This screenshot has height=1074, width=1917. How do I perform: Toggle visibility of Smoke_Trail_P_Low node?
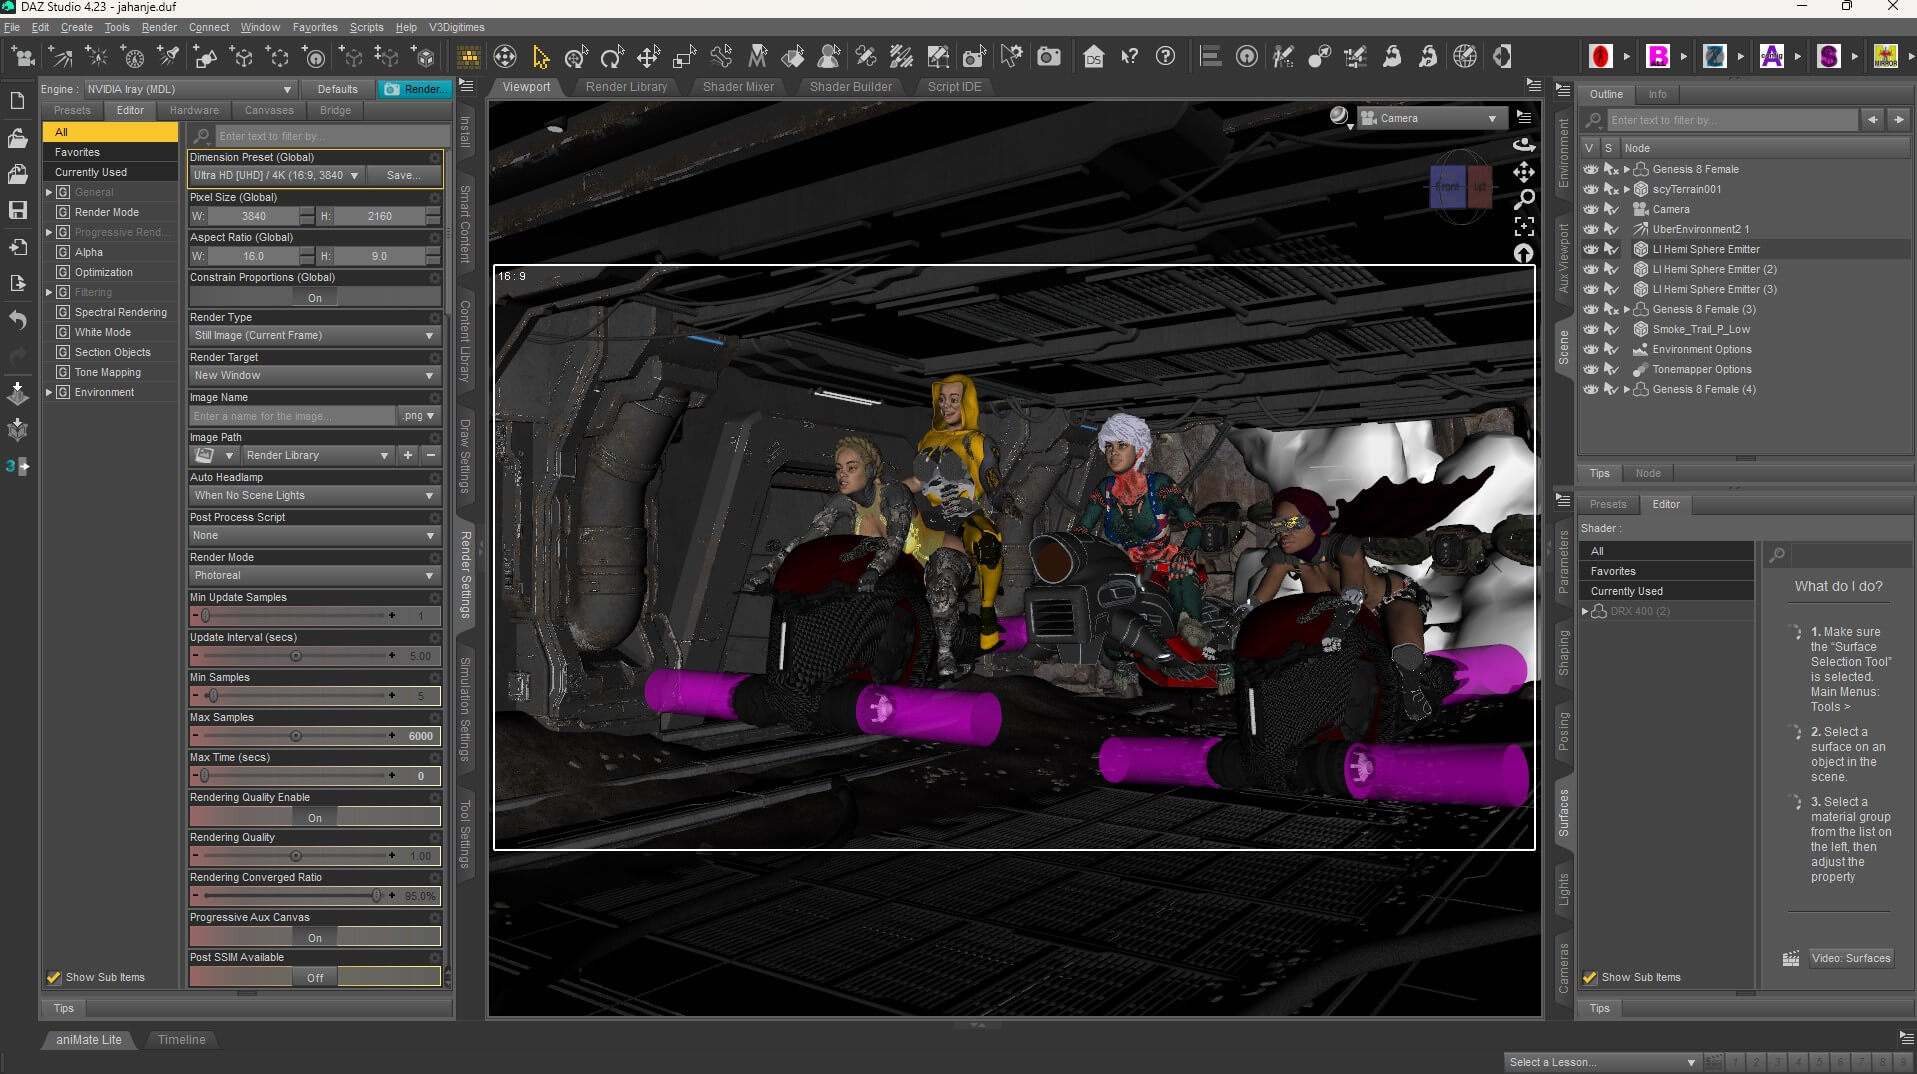pyautogui.click(x=1590, y=329)
